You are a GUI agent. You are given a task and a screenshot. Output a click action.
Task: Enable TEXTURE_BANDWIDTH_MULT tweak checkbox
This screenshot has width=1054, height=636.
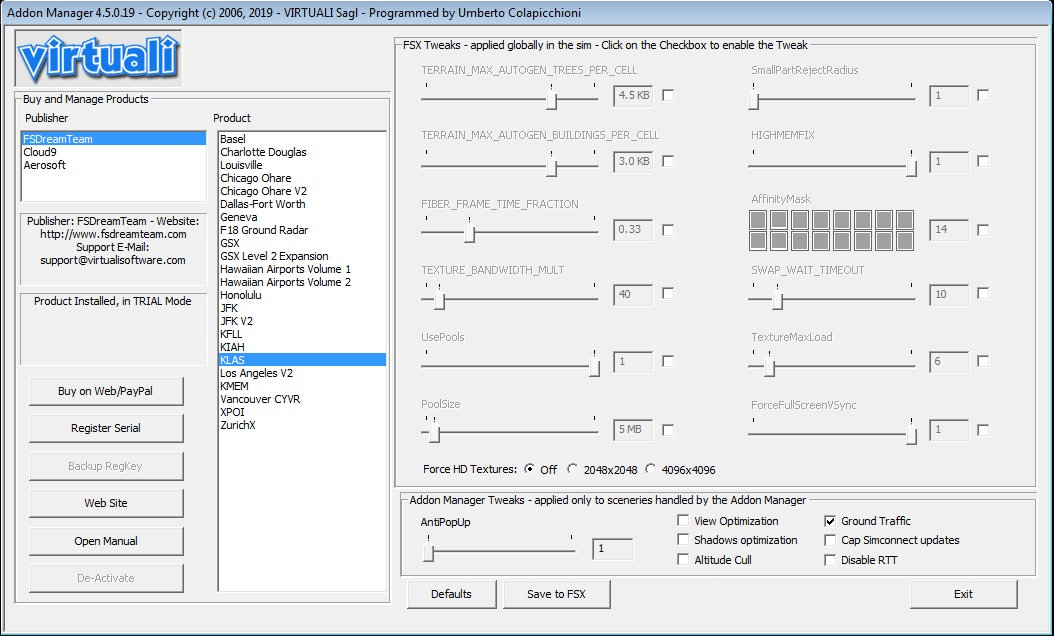click(668, 293)
